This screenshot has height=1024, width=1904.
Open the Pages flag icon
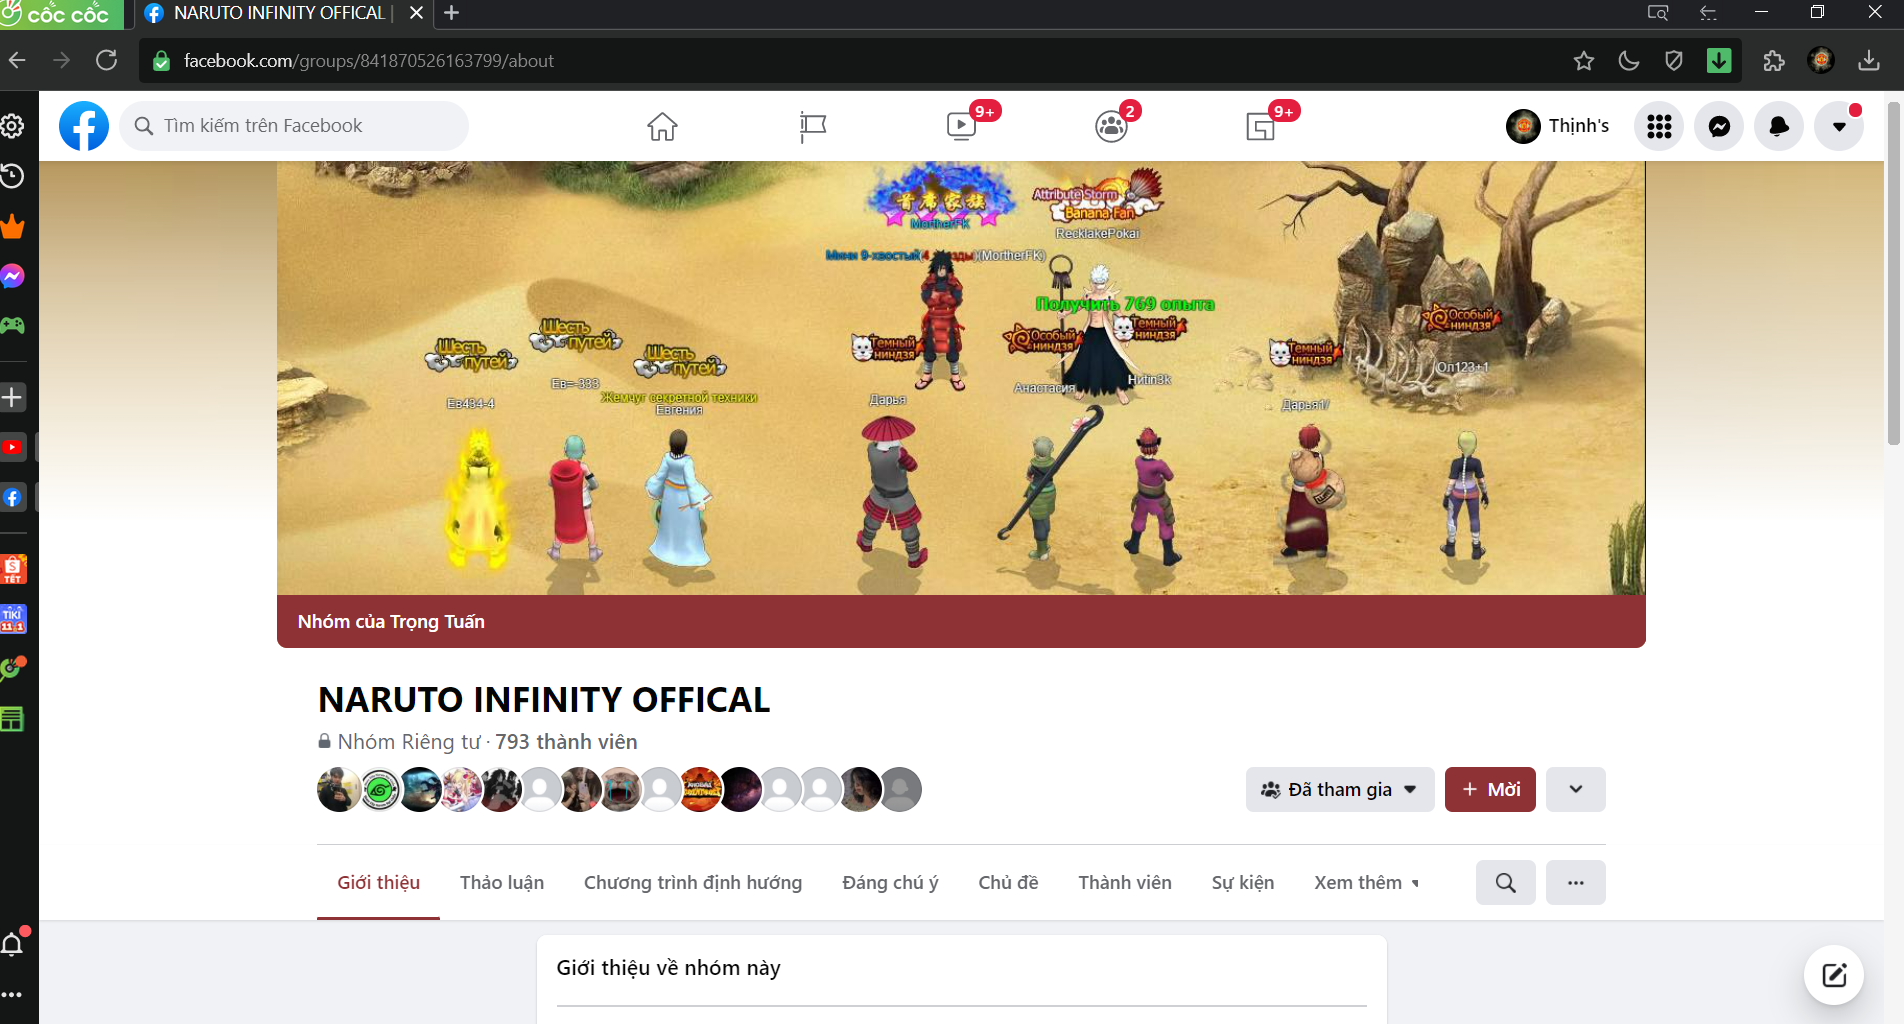812,126
